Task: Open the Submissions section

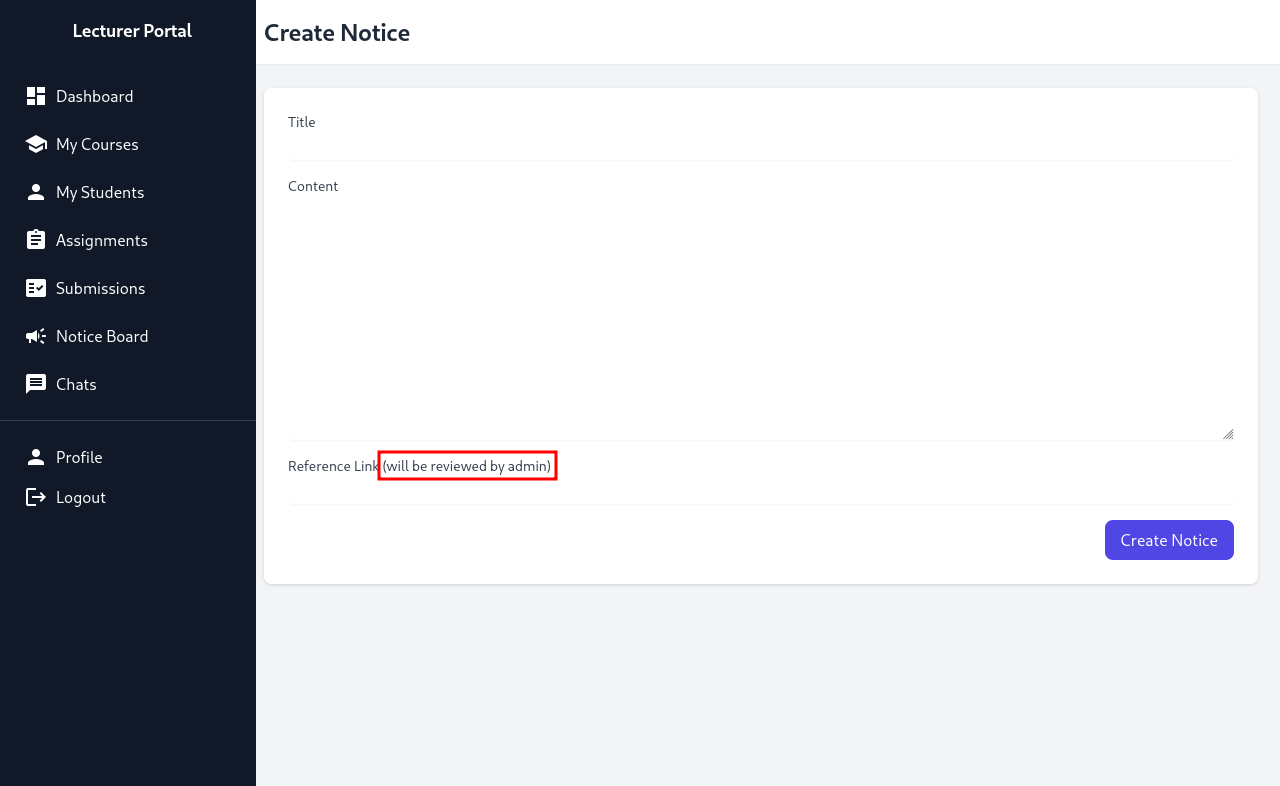Action: (101, 287)
